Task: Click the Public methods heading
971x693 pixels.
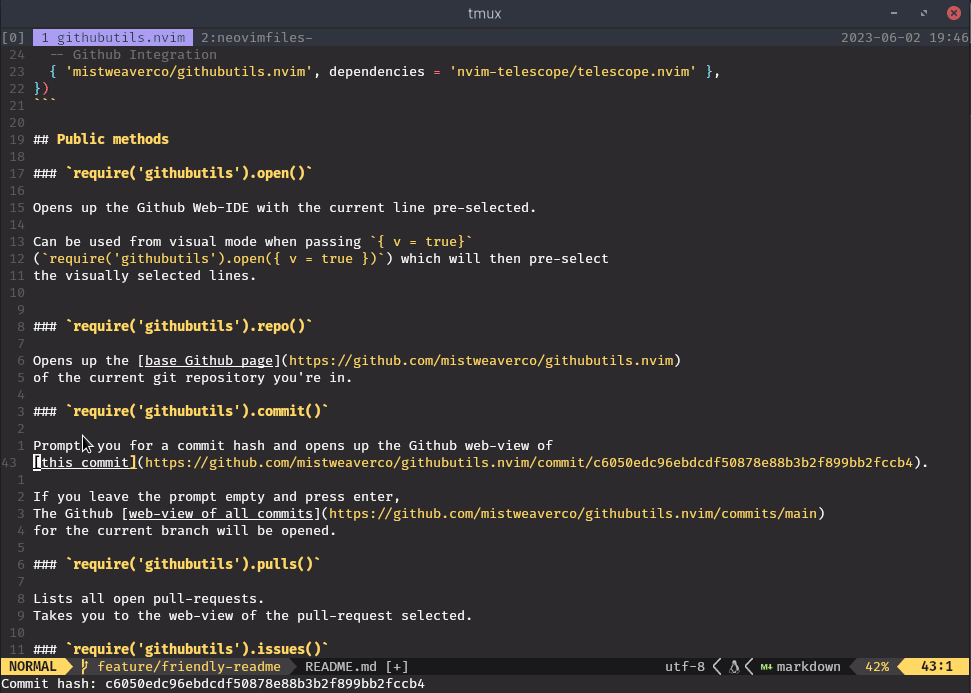Action: click(101, 139)
